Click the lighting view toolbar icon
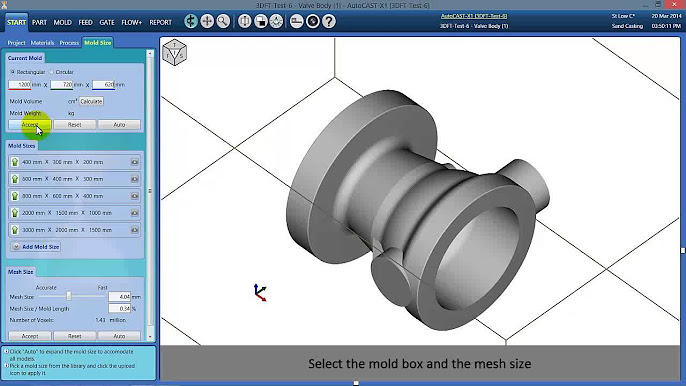The width and height of the screenshot is (686, 386). pos(276,21)
